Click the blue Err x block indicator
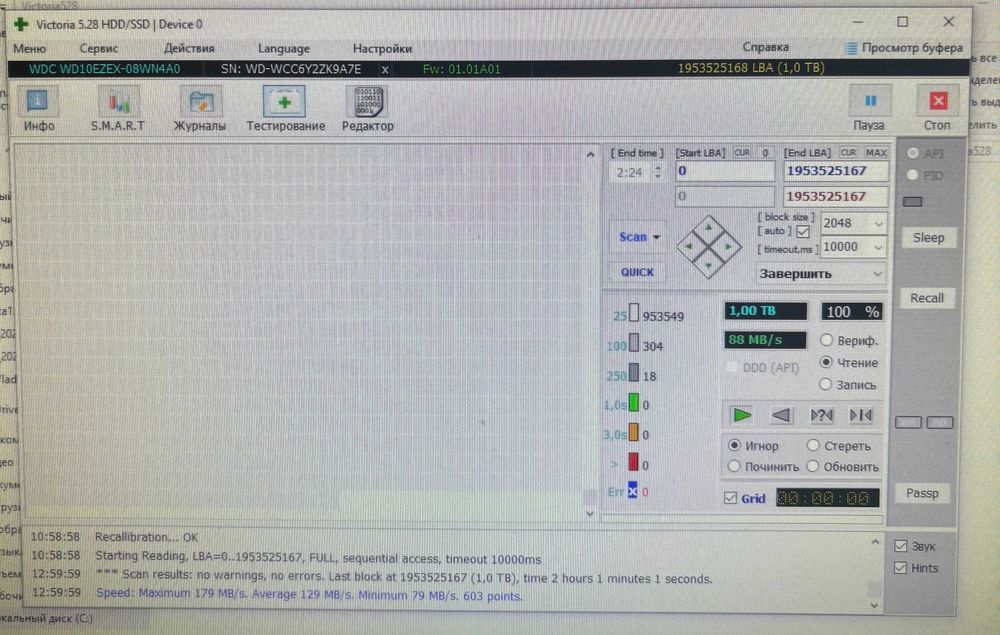 [x=632, y=490]
